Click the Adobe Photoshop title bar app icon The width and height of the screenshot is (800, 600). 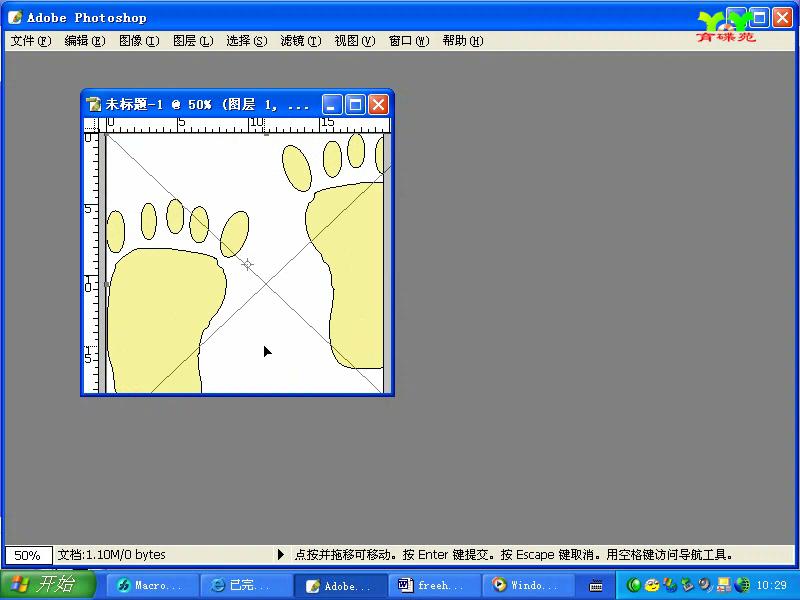tap(15, 17)
